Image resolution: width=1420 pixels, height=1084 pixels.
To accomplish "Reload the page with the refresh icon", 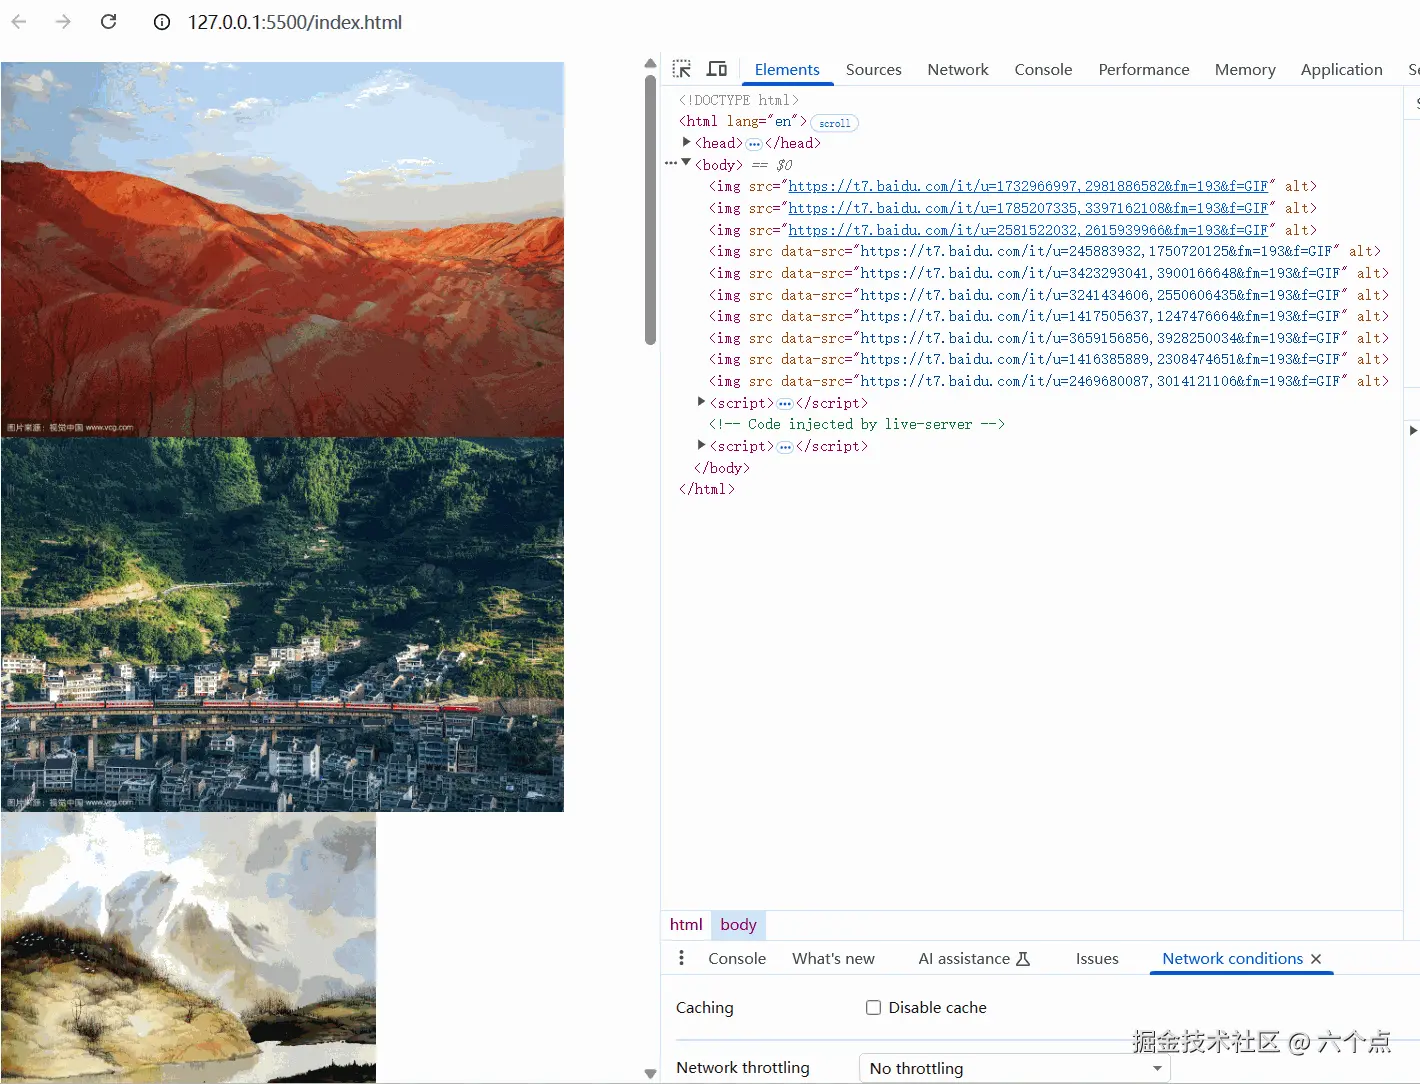I will (x=109, y=21).
